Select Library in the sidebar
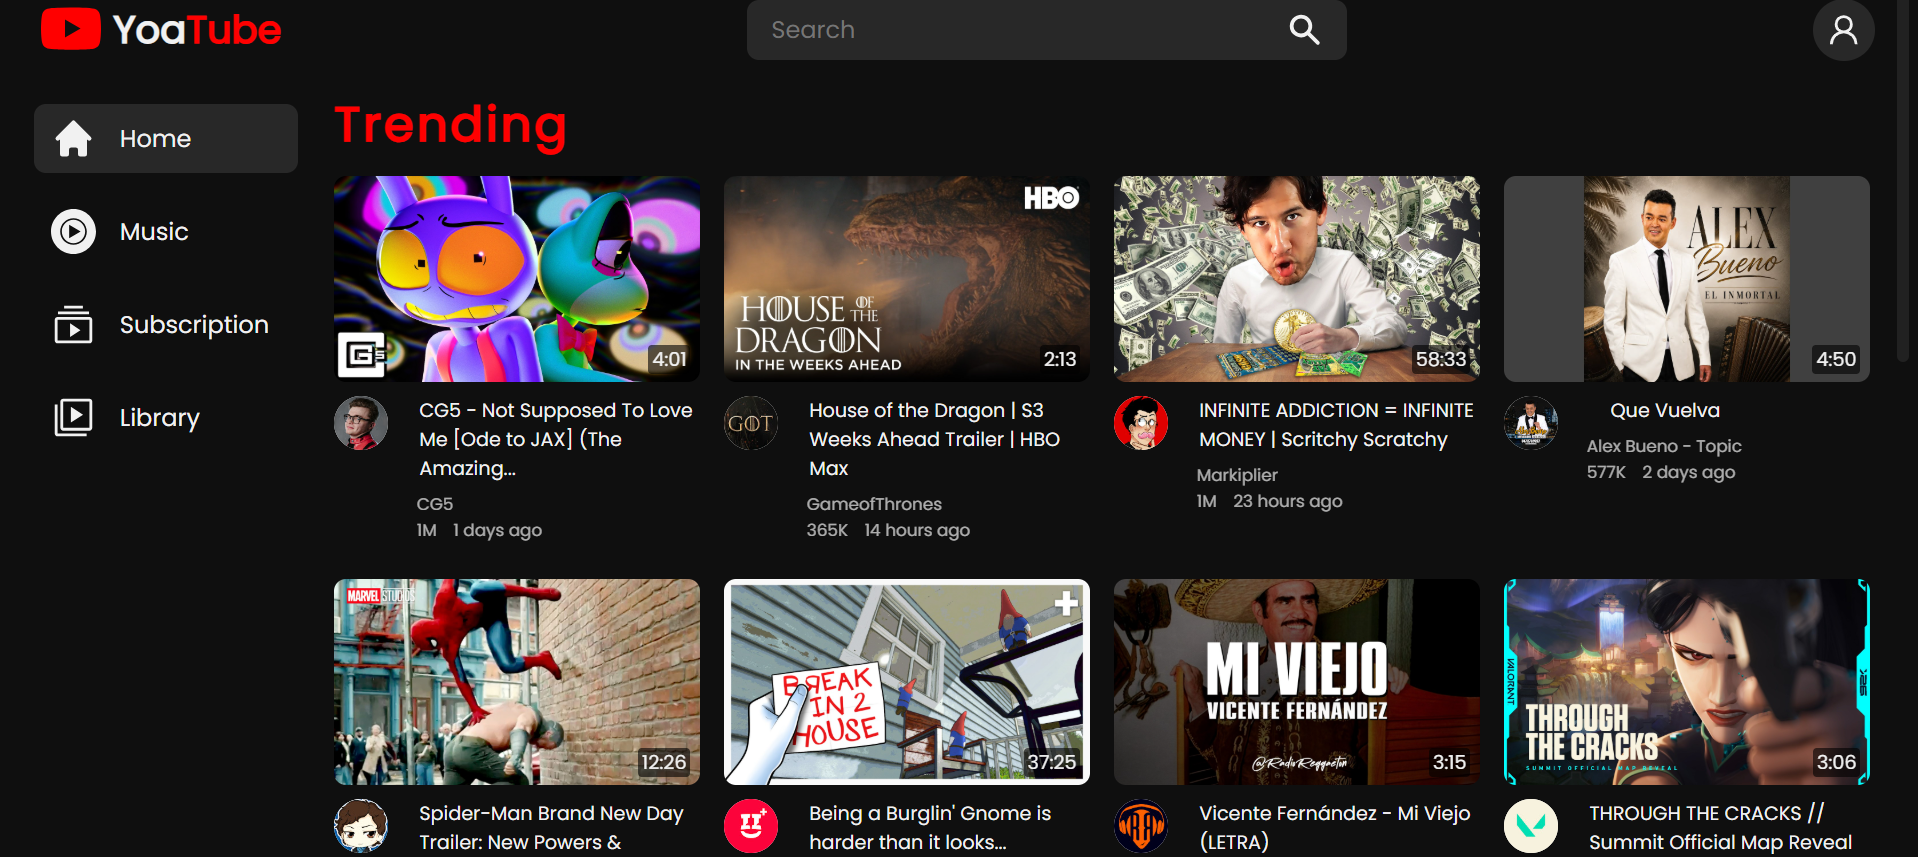The image size is (1918, 857). 166,417
